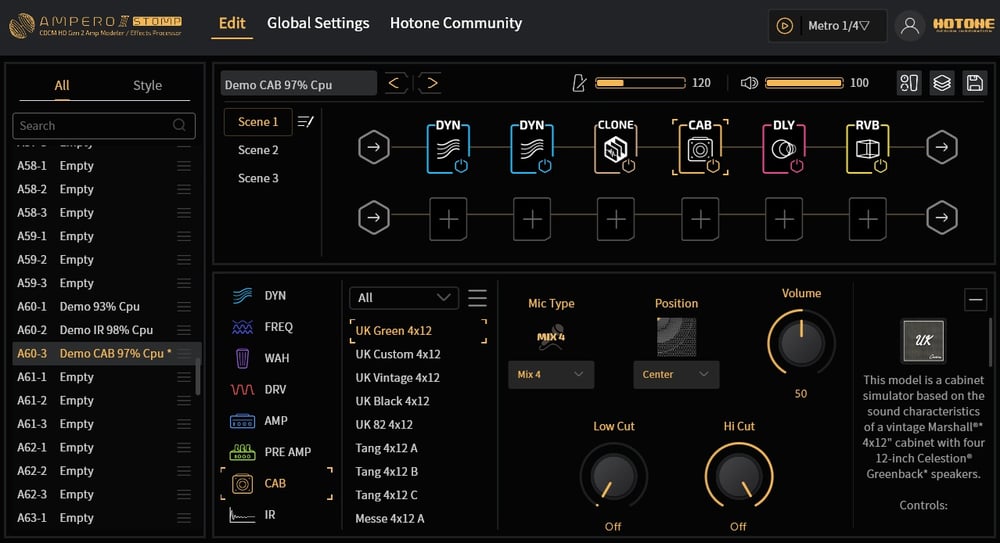Collapse the description panel minus button
The image size is (1000, 543).
[975, 299]
